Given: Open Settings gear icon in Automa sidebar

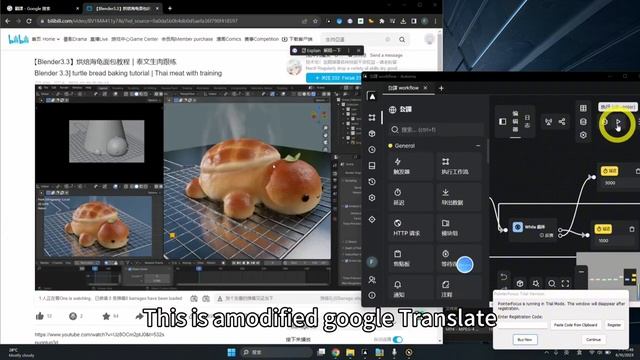Looking at the screenshot, I should point(372,198).
